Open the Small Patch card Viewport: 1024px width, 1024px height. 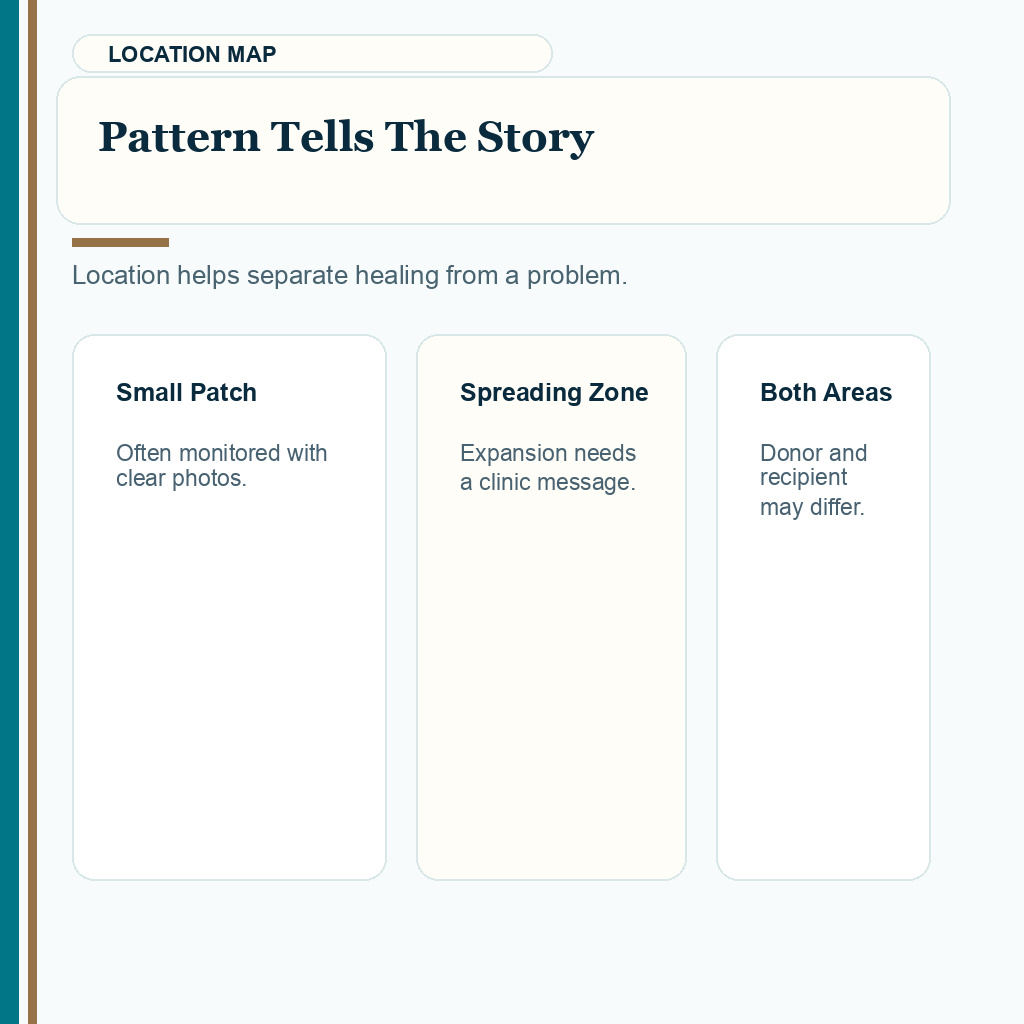pos(229,607)
